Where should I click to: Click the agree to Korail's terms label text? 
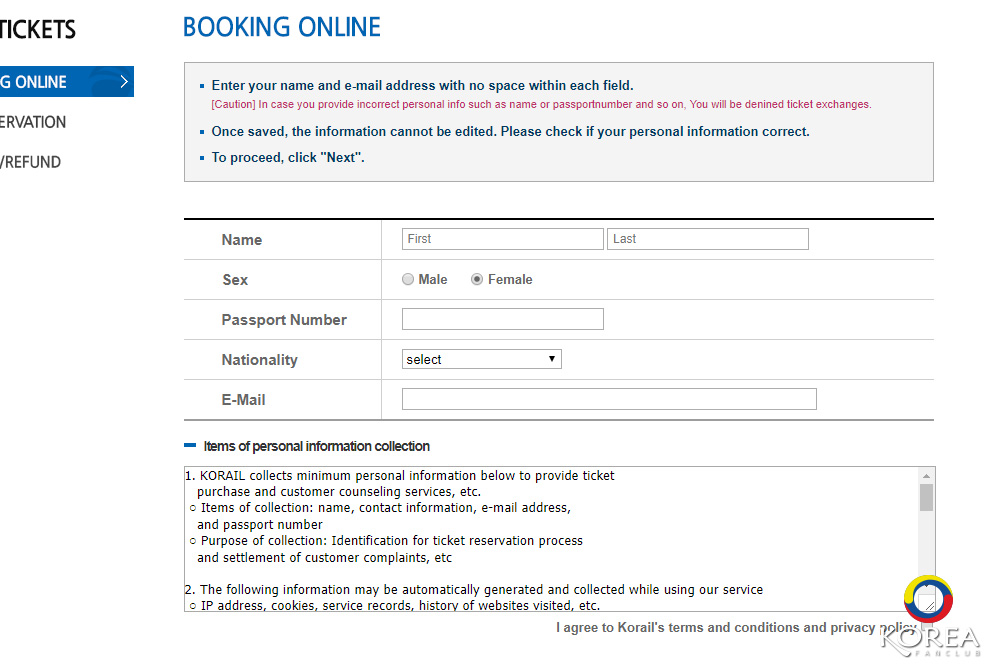(x=730, y=628)
